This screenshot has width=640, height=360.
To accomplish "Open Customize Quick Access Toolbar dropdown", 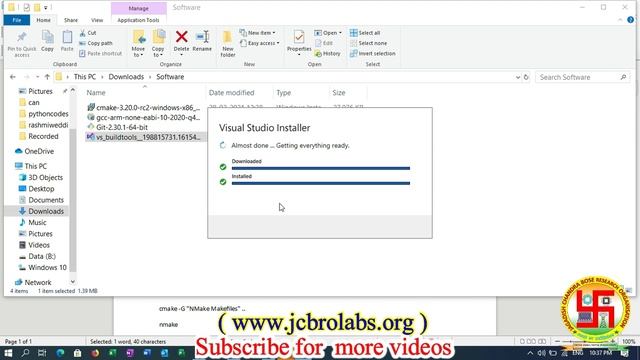I will coord(46,7).
